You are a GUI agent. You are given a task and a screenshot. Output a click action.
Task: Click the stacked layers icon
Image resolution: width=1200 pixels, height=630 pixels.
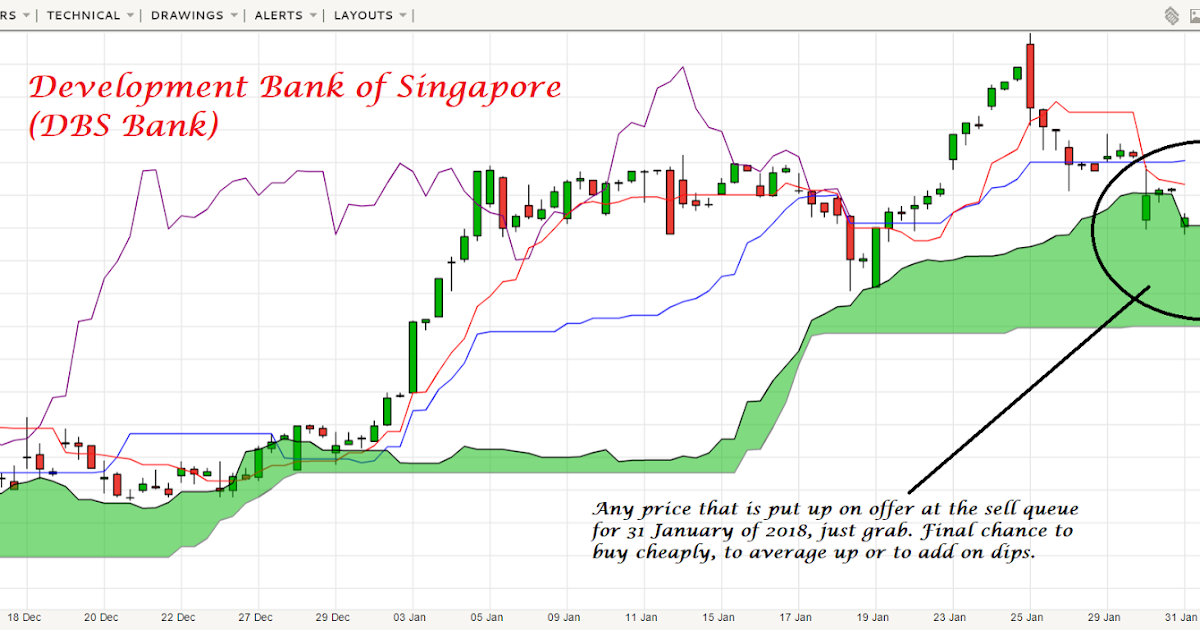click(1172, 15)
